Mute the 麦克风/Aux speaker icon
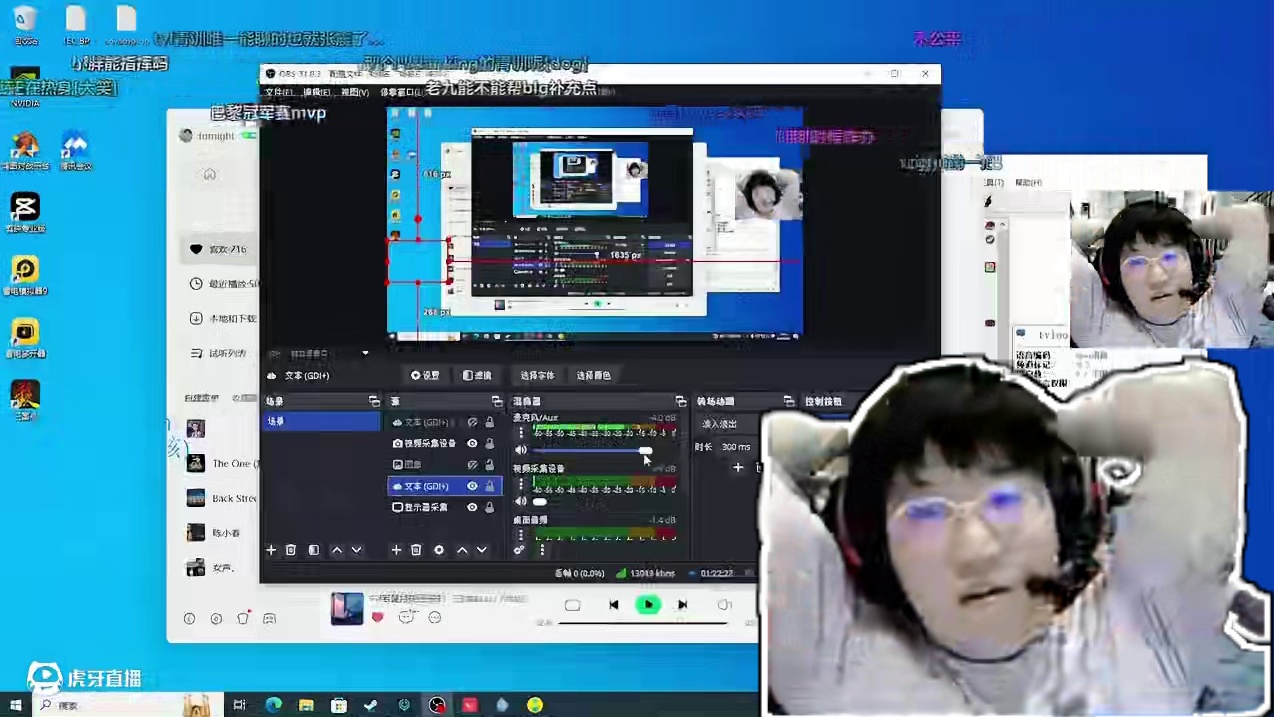 tap(520, 450)
